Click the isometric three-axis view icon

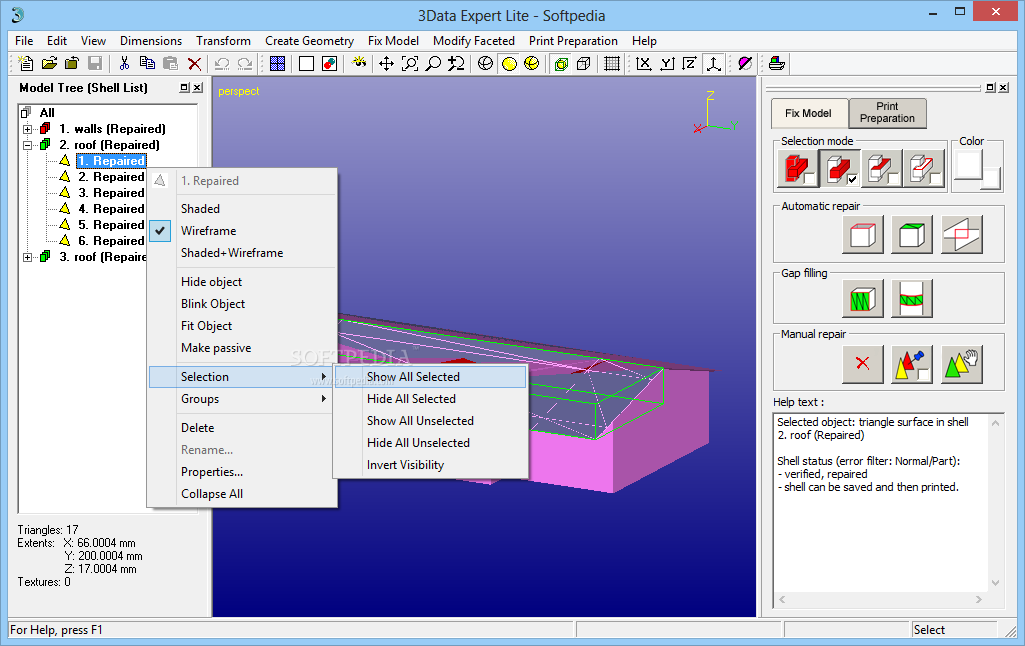pyautogui.click(x=713, y=63)
